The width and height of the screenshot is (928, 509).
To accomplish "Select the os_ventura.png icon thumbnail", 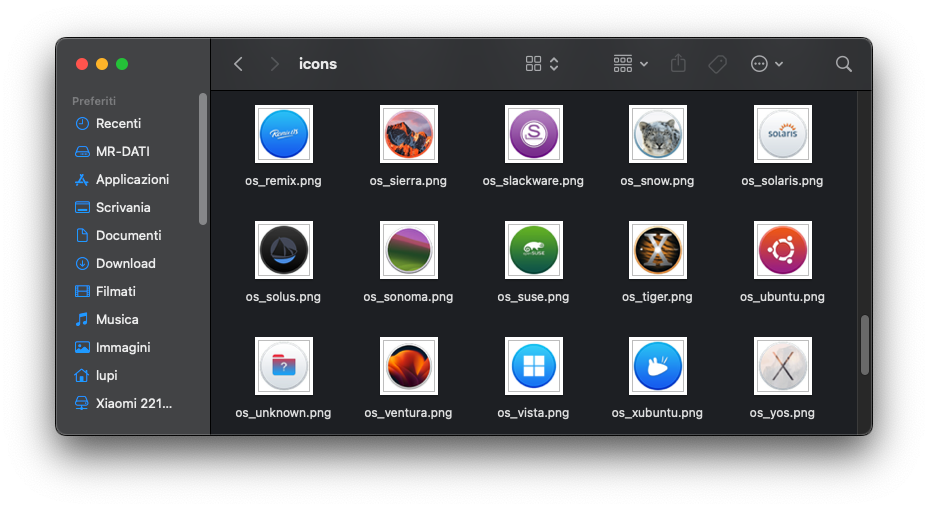I will click(x=408, y=366).
